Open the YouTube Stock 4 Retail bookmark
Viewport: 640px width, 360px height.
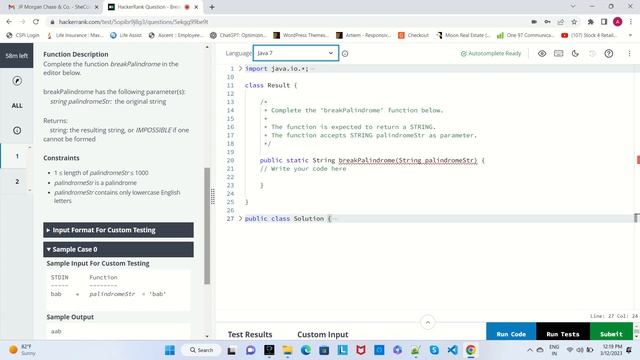click(589, 36)
